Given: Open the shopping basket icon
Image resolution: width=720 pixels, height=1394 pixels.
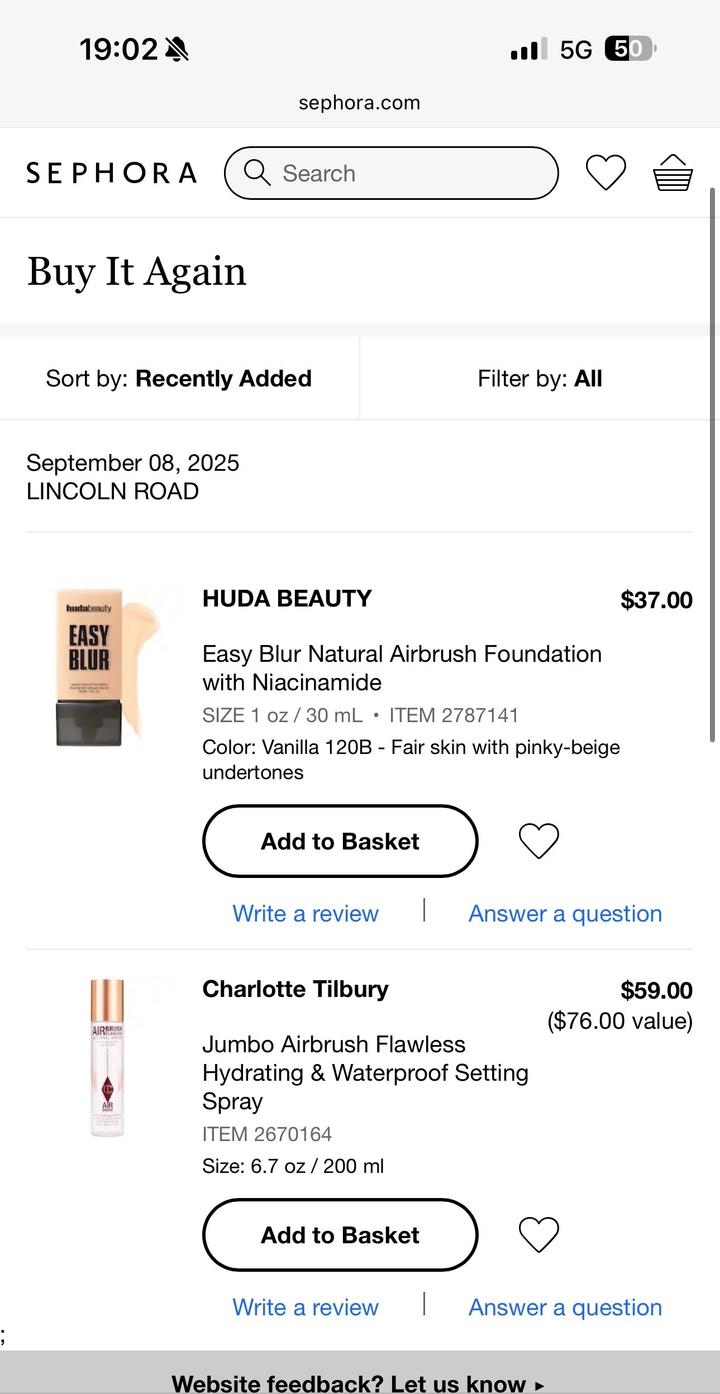Looking at the screenshot, I should (x=673, y=173).
